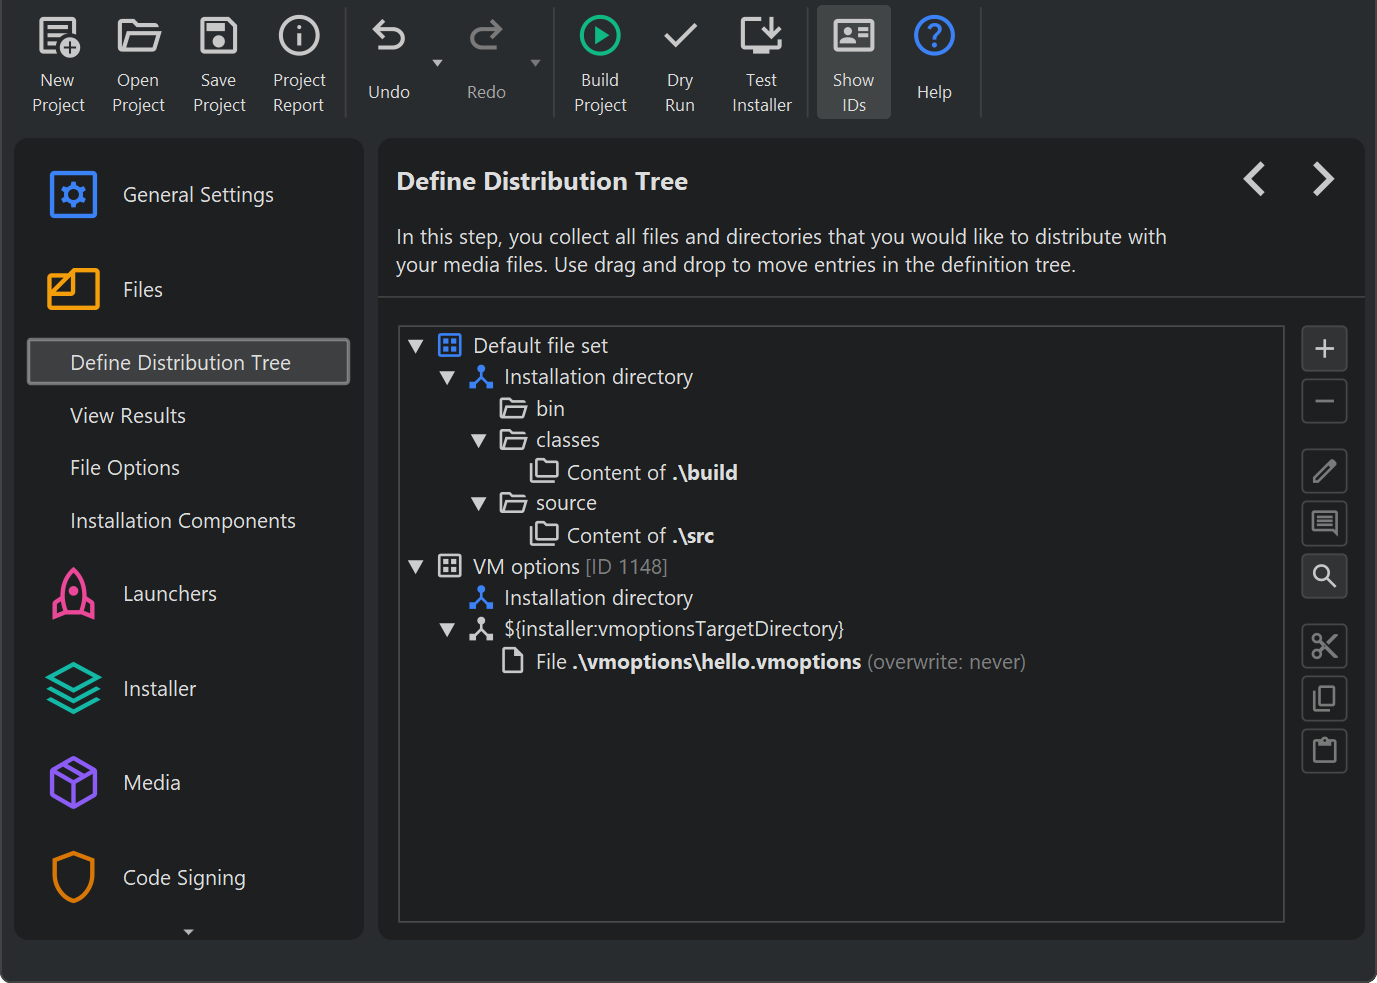Click the add entry plus button

(1324, 349)
